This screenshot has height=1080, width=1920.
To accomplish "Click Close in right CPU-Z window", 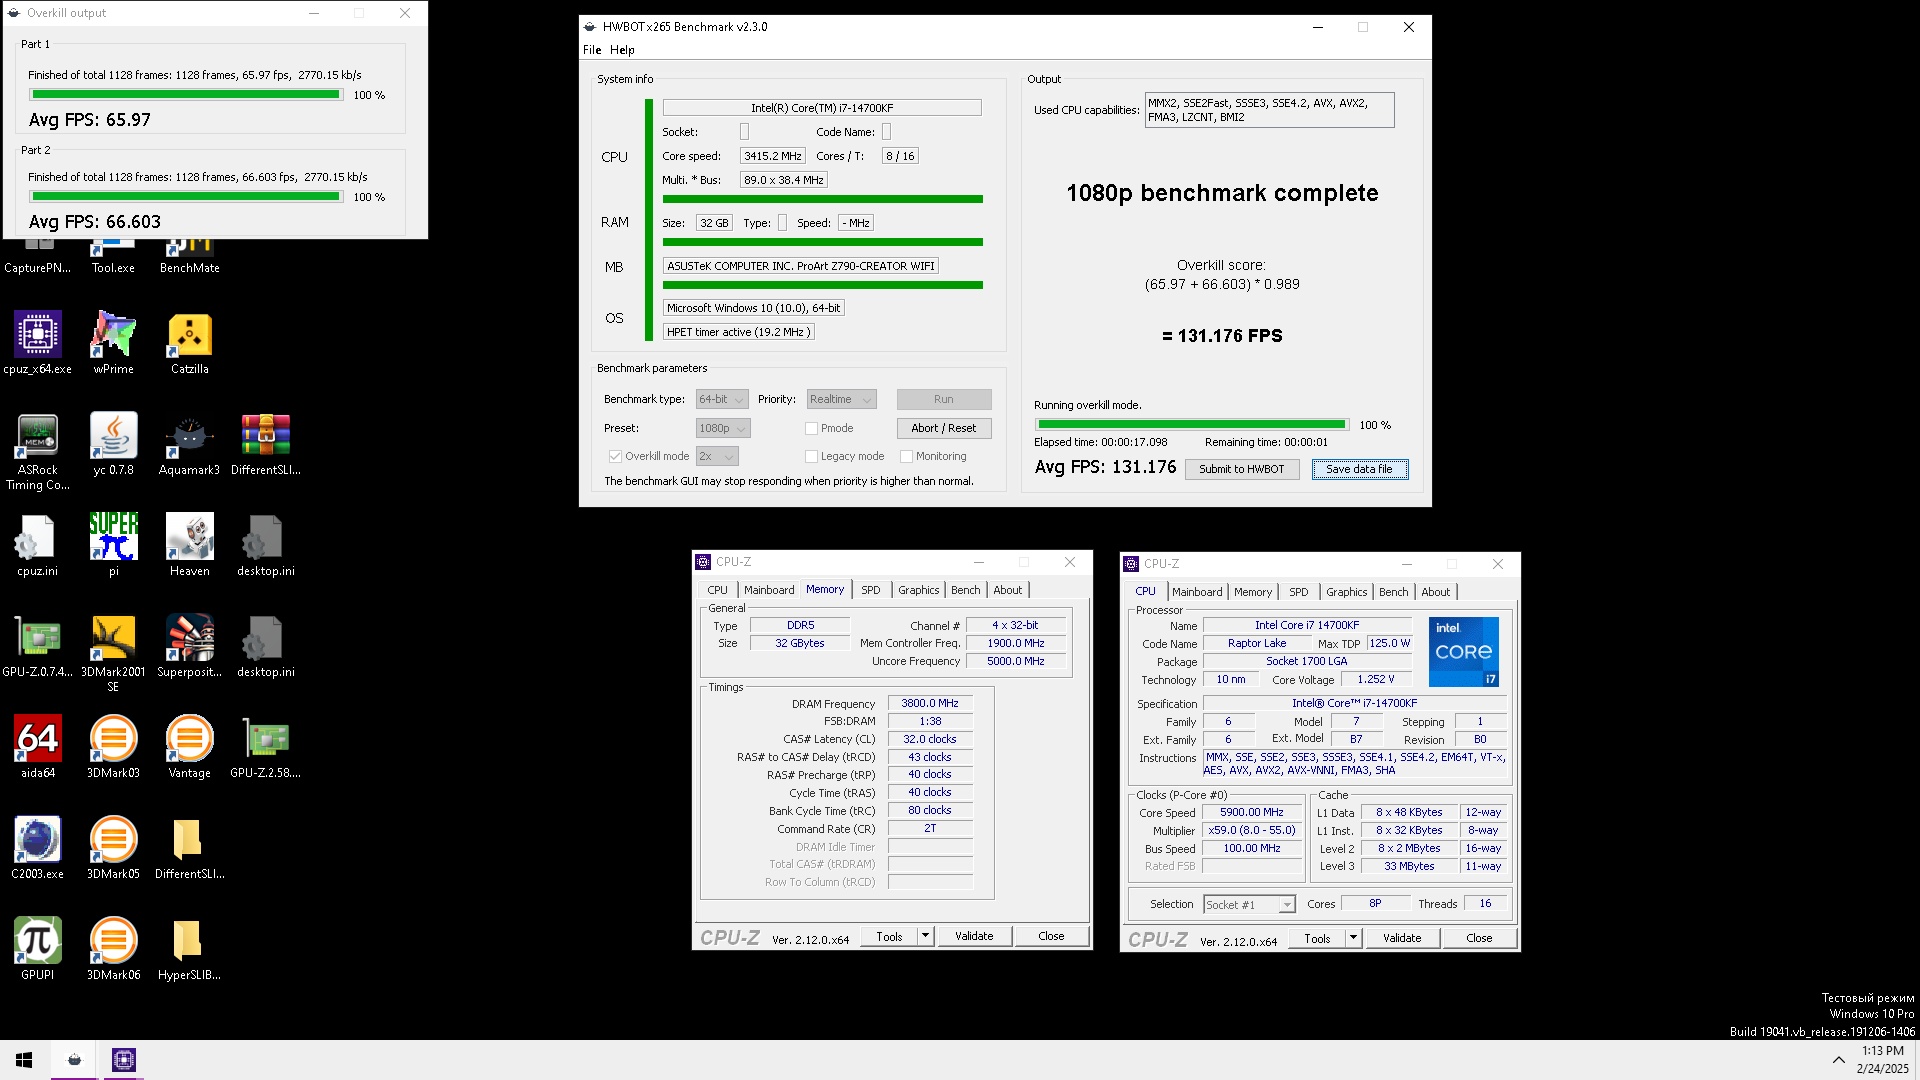I will 1479,938.
